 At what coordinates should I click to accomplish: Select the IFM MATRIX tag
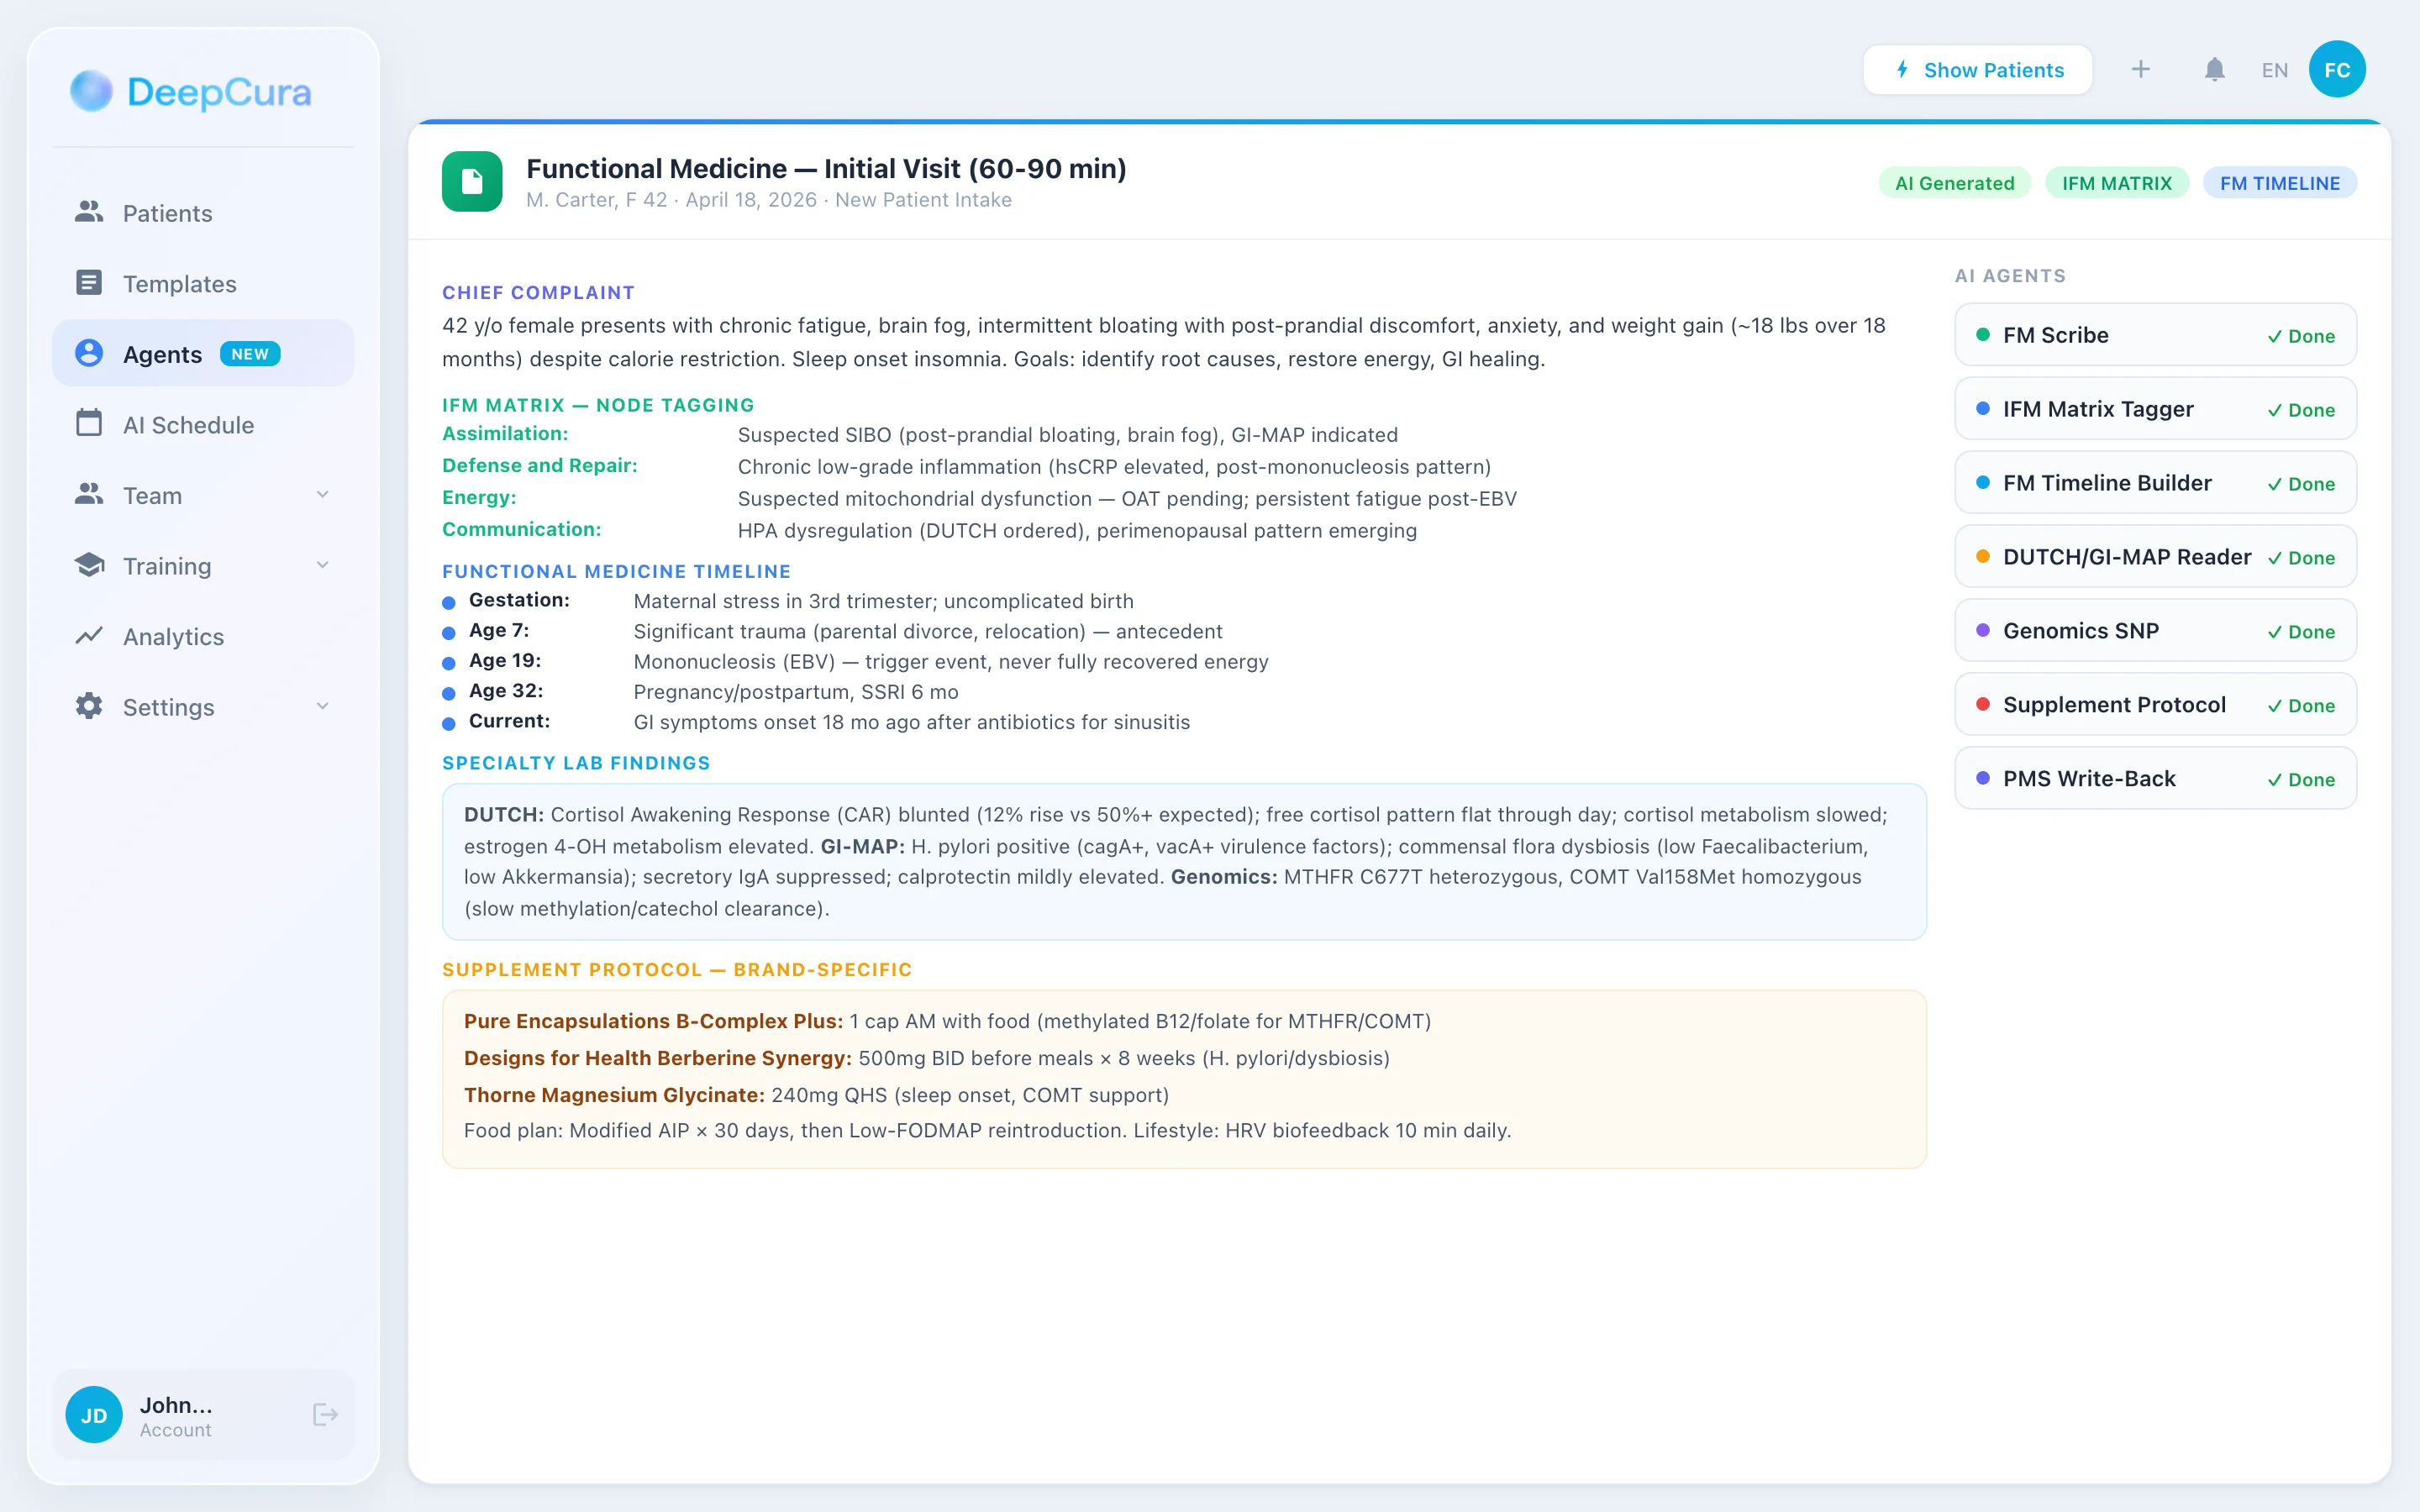(x=2116, y=183)
